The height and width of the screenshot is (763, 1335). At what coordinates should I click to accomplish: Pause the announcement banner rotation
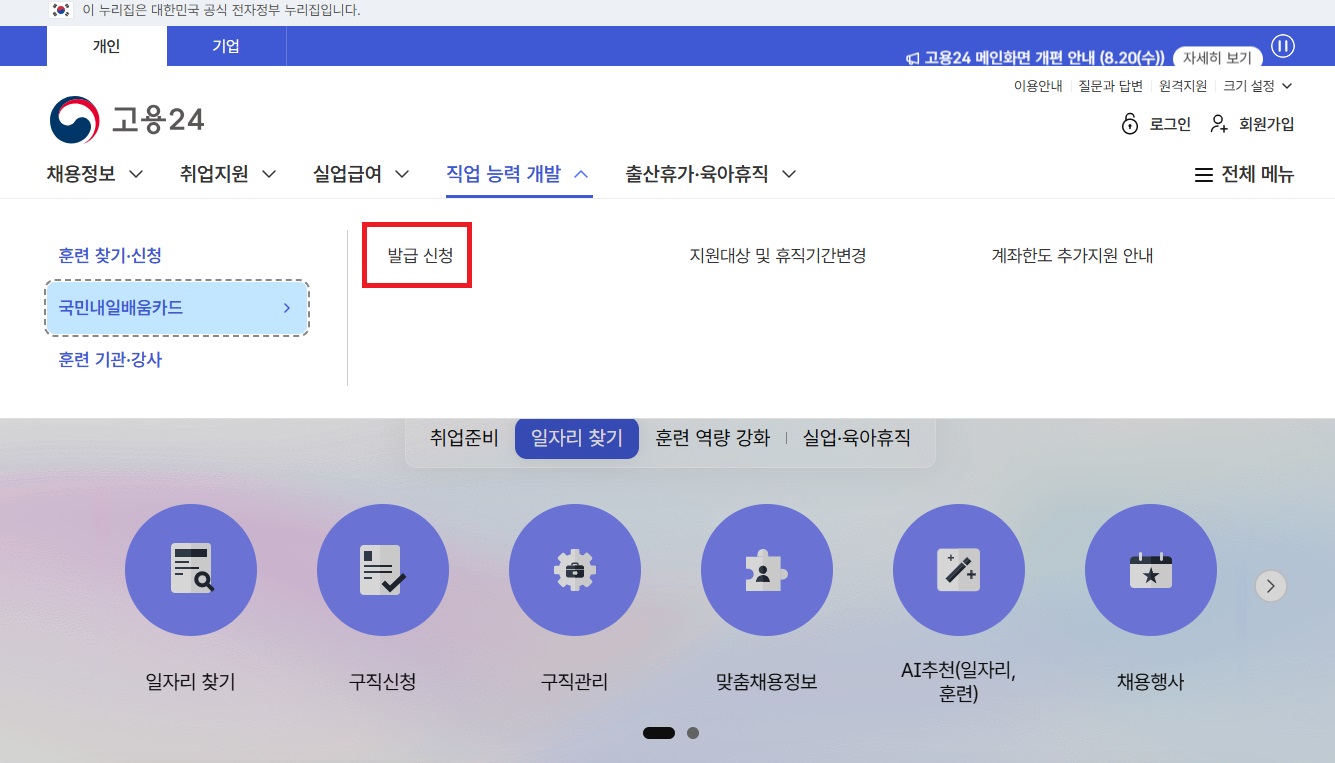click(x=1282, y=46)
